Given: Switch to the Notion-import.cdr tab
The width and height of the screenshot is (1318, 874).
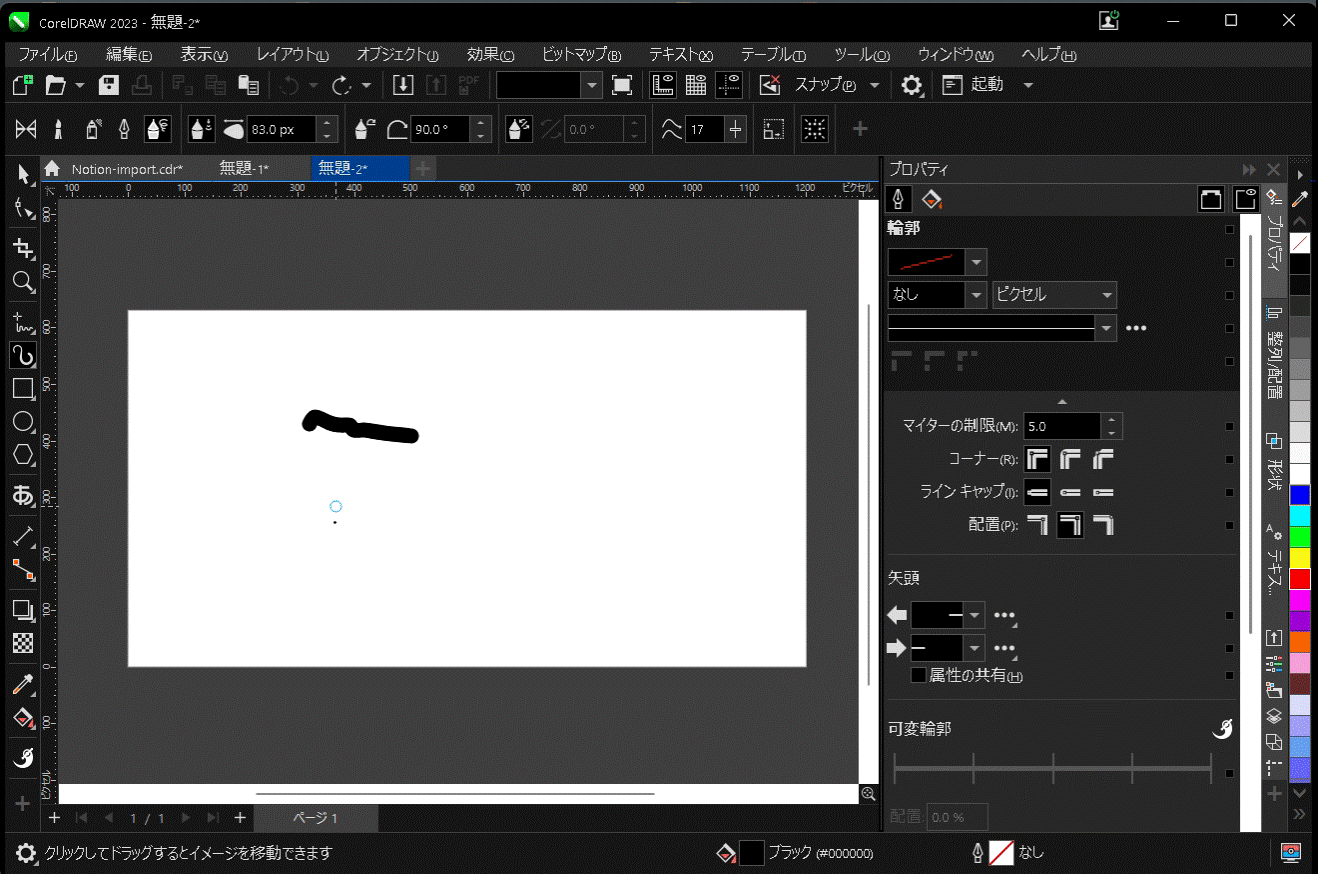Looking at the screenshot, I should 126,169.
